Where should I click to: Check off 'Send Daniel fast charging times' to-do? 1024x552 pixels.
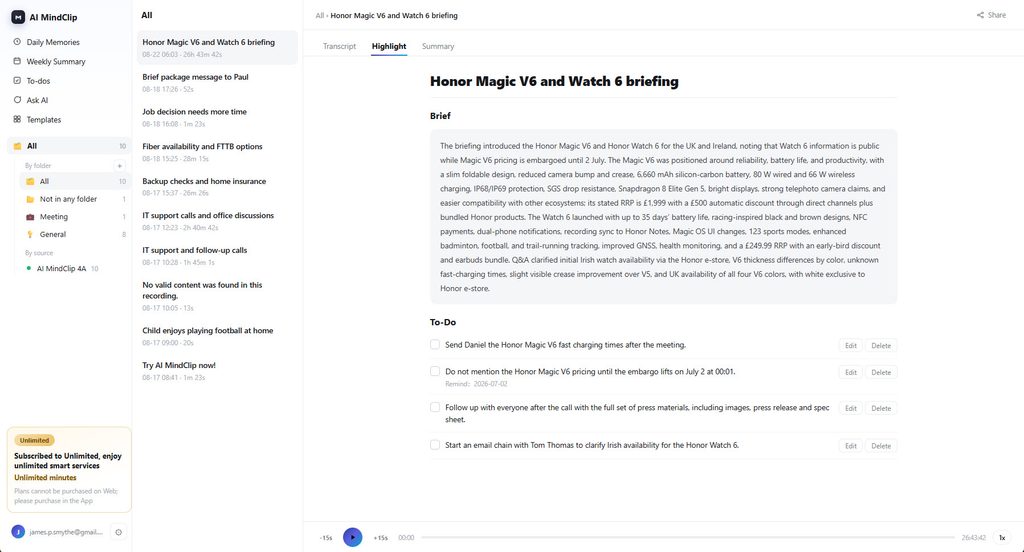(435, 344)
